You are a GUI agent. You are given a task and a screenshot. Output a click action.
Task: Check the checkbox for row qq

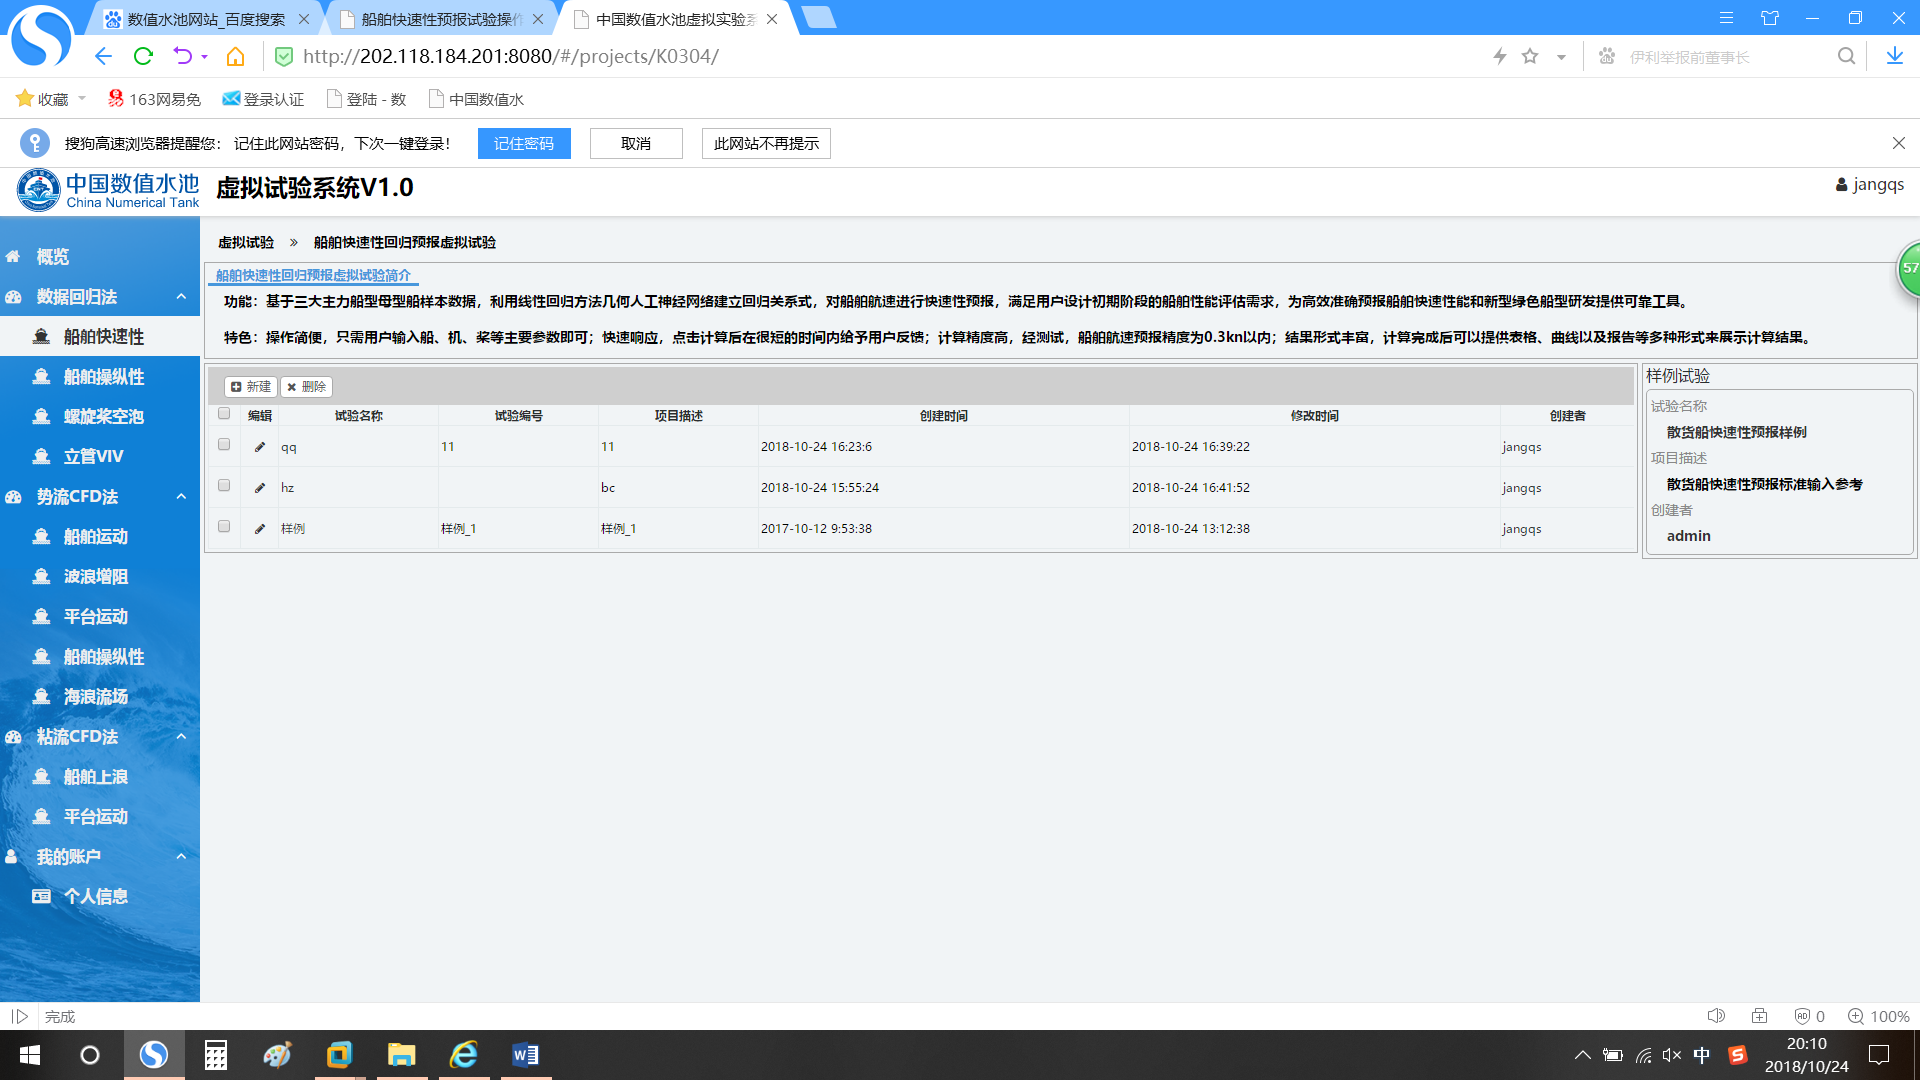(224, 445)
